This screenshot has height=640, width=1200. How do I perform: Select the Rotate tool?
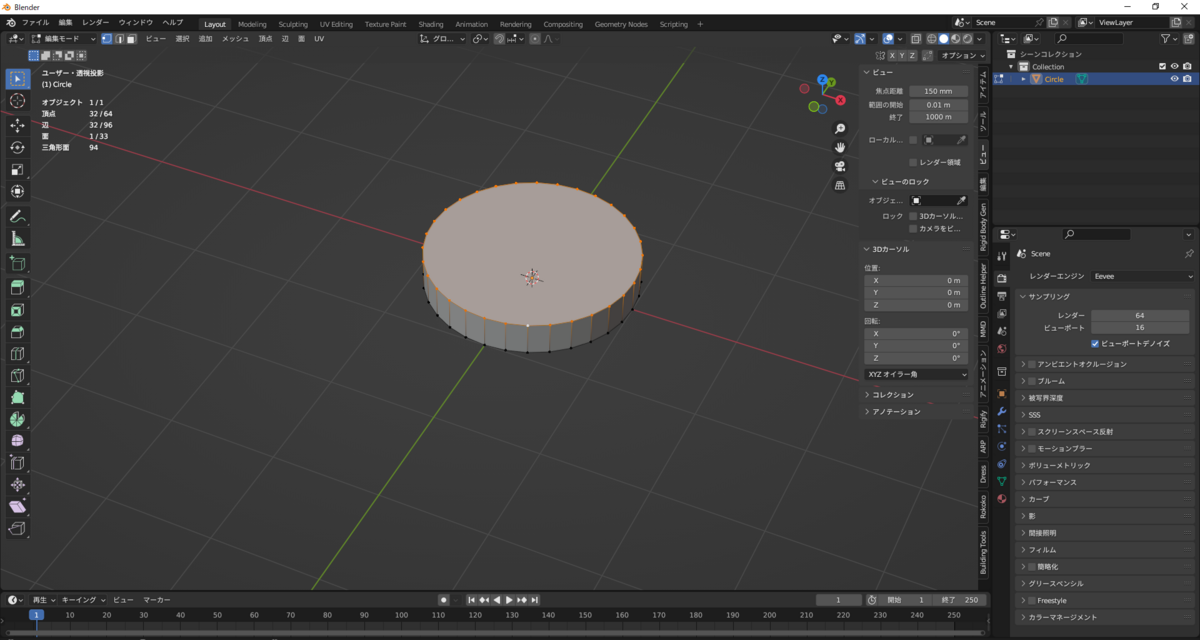(x=17, y=148)
